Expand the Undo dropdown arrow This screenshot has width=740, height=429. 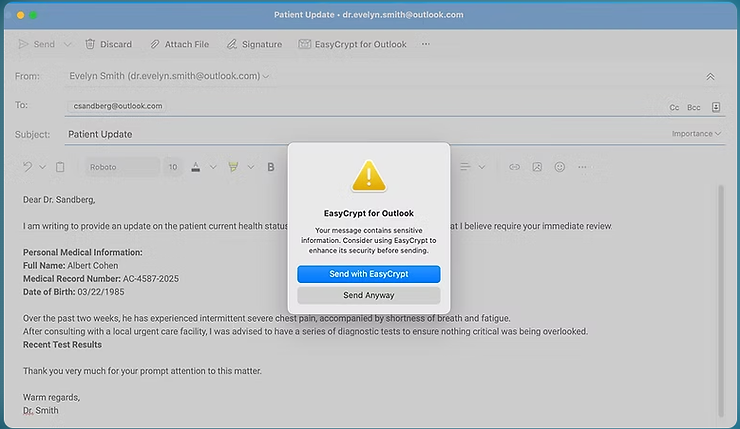click(42, 167)
